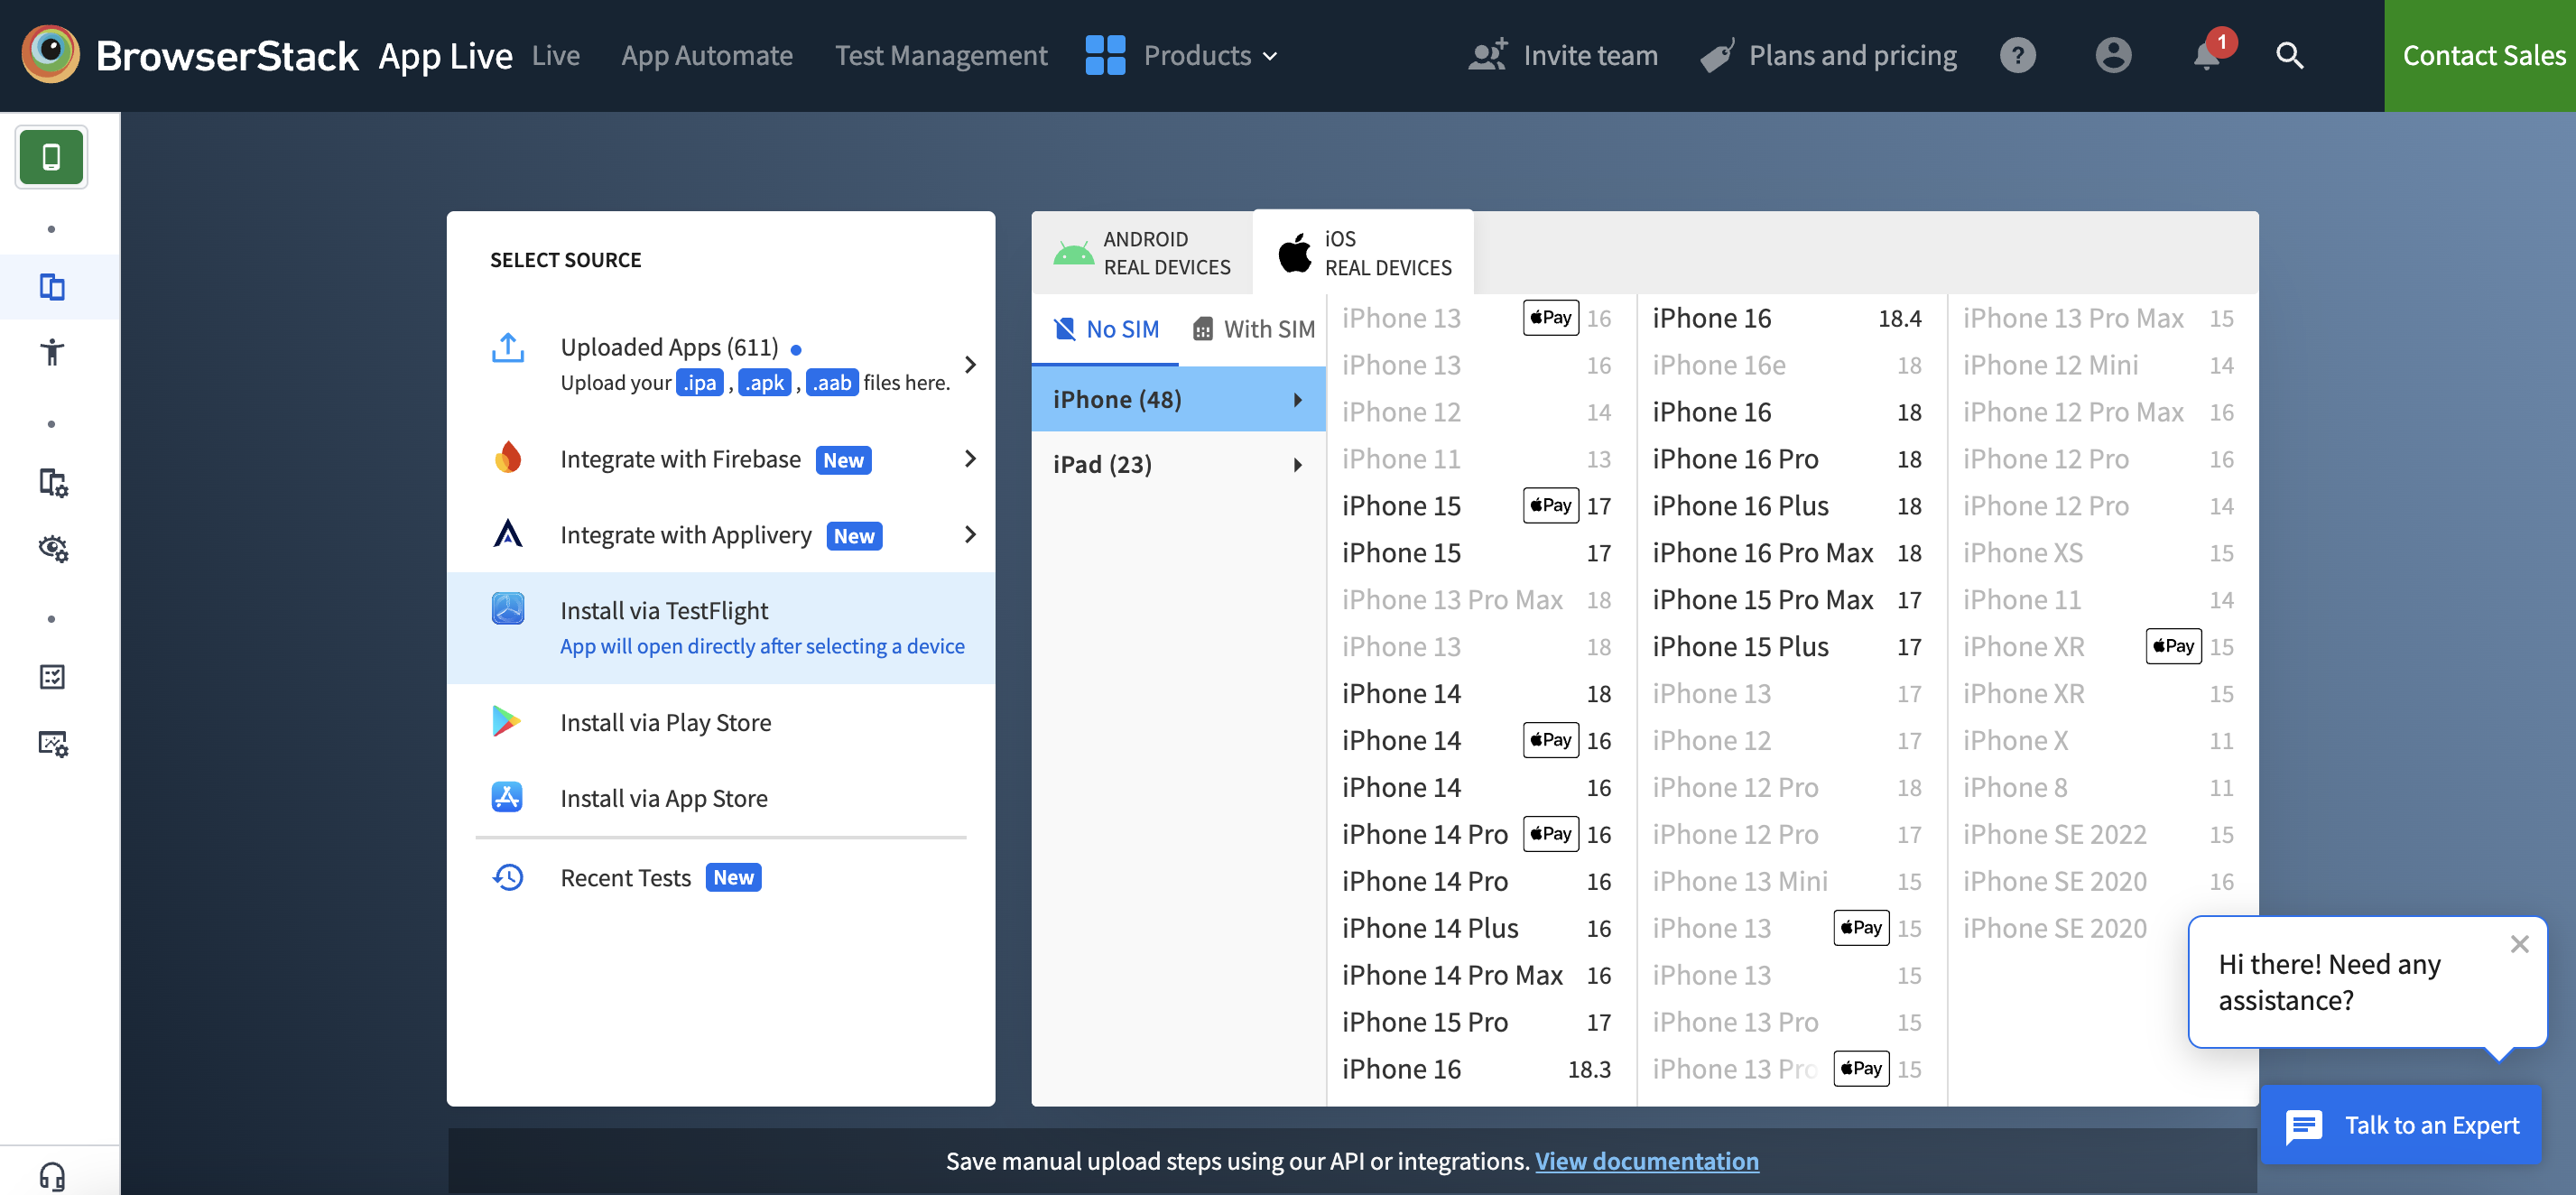Open the help question mark icon
The width and height of the screenshot is (2576, 1195).
point(2017,55)
